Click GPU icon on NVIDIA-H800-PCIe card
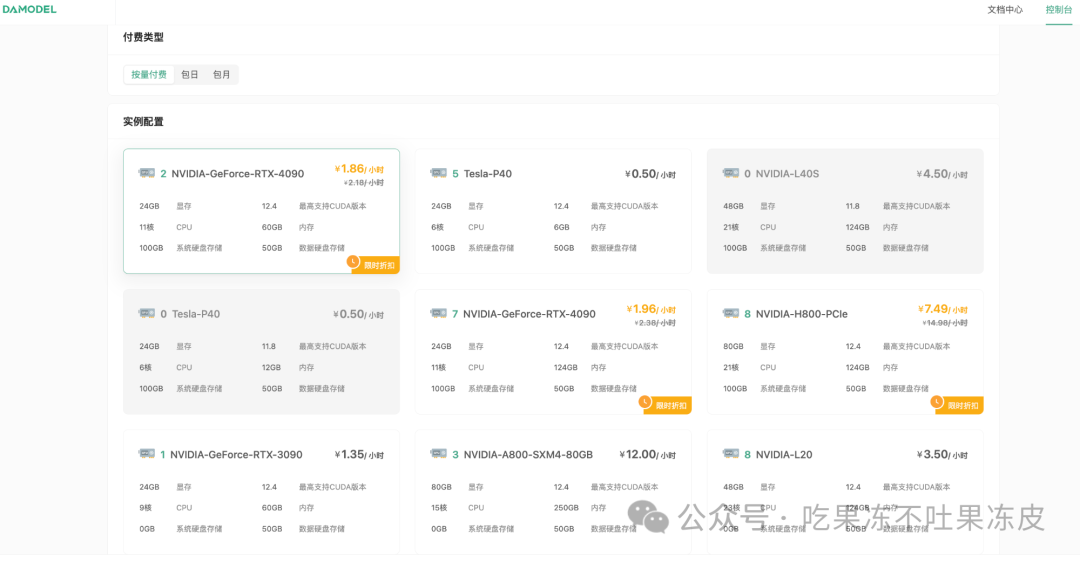The width and height of the screenshot is (1080, 561). coord(731,314)
